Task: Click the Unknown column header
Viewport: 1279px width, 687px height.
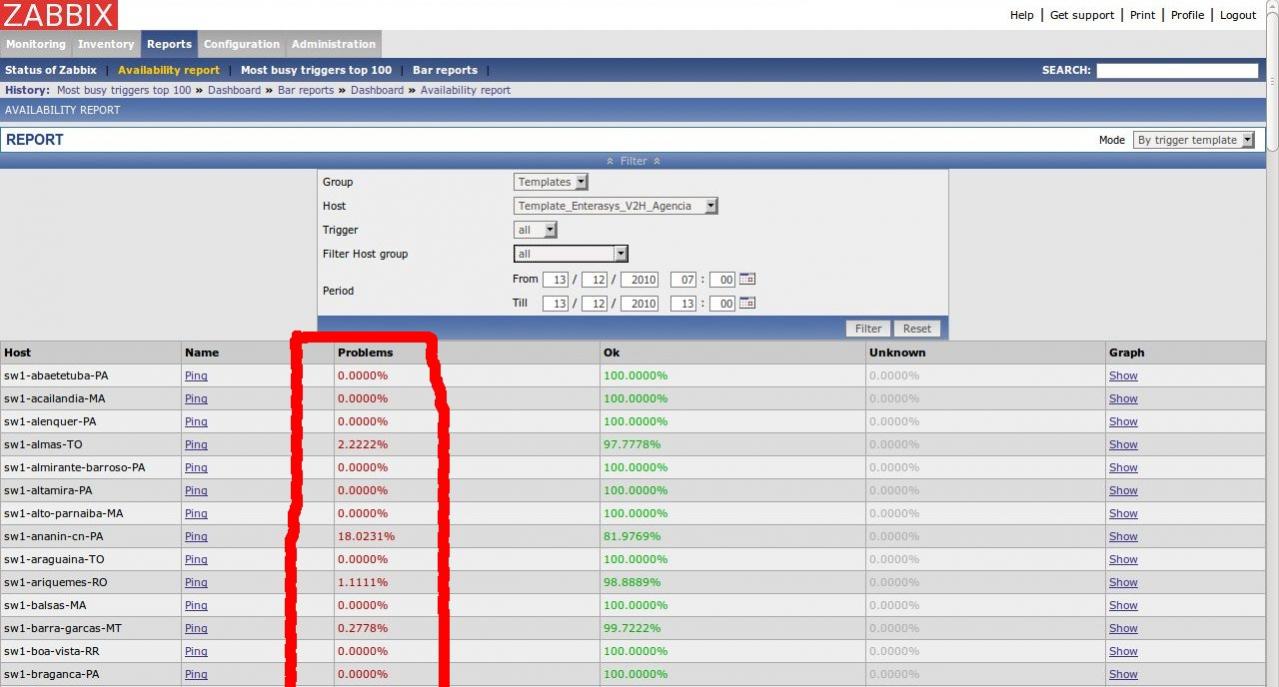Action: click(897, 353)
